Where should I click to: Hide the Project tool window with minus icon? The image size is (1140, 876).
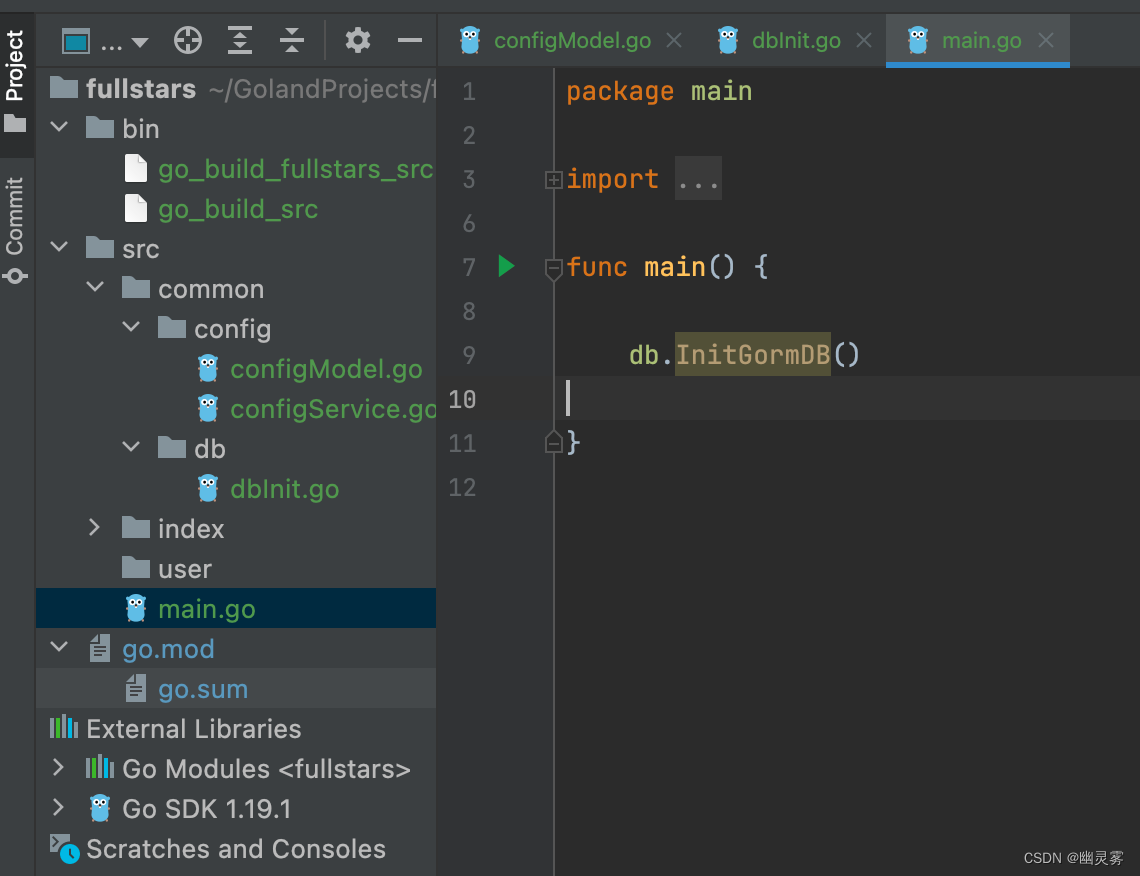410,41
